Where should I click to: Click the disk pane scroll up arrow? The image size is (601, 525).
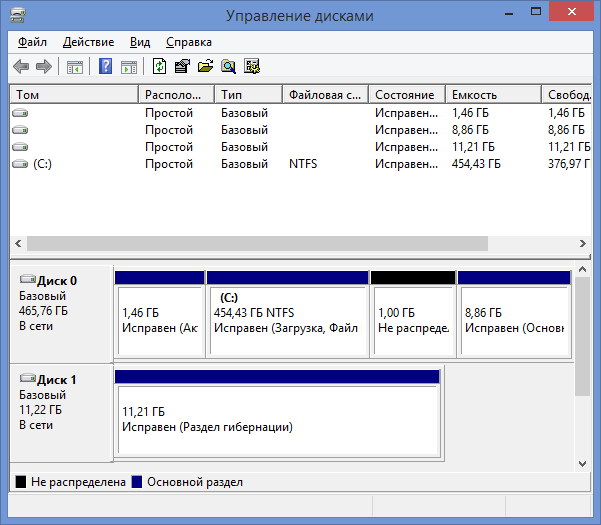click(583, 269)
